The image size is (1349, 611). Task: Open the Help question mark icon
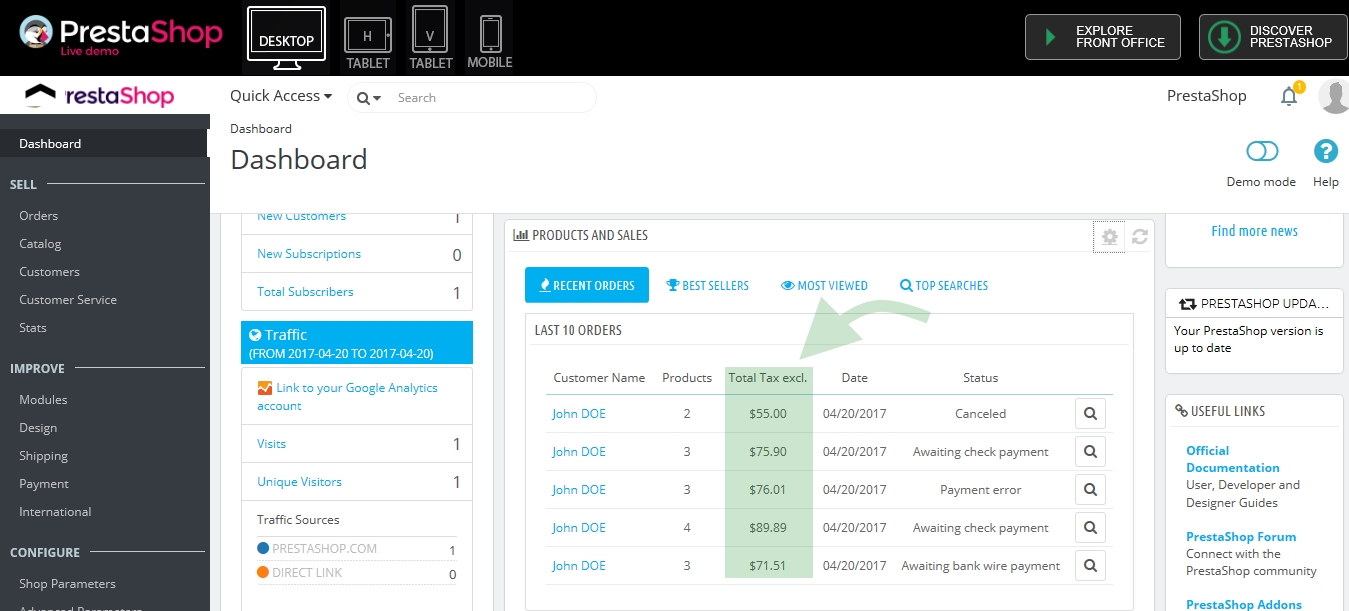(1326, 151)
